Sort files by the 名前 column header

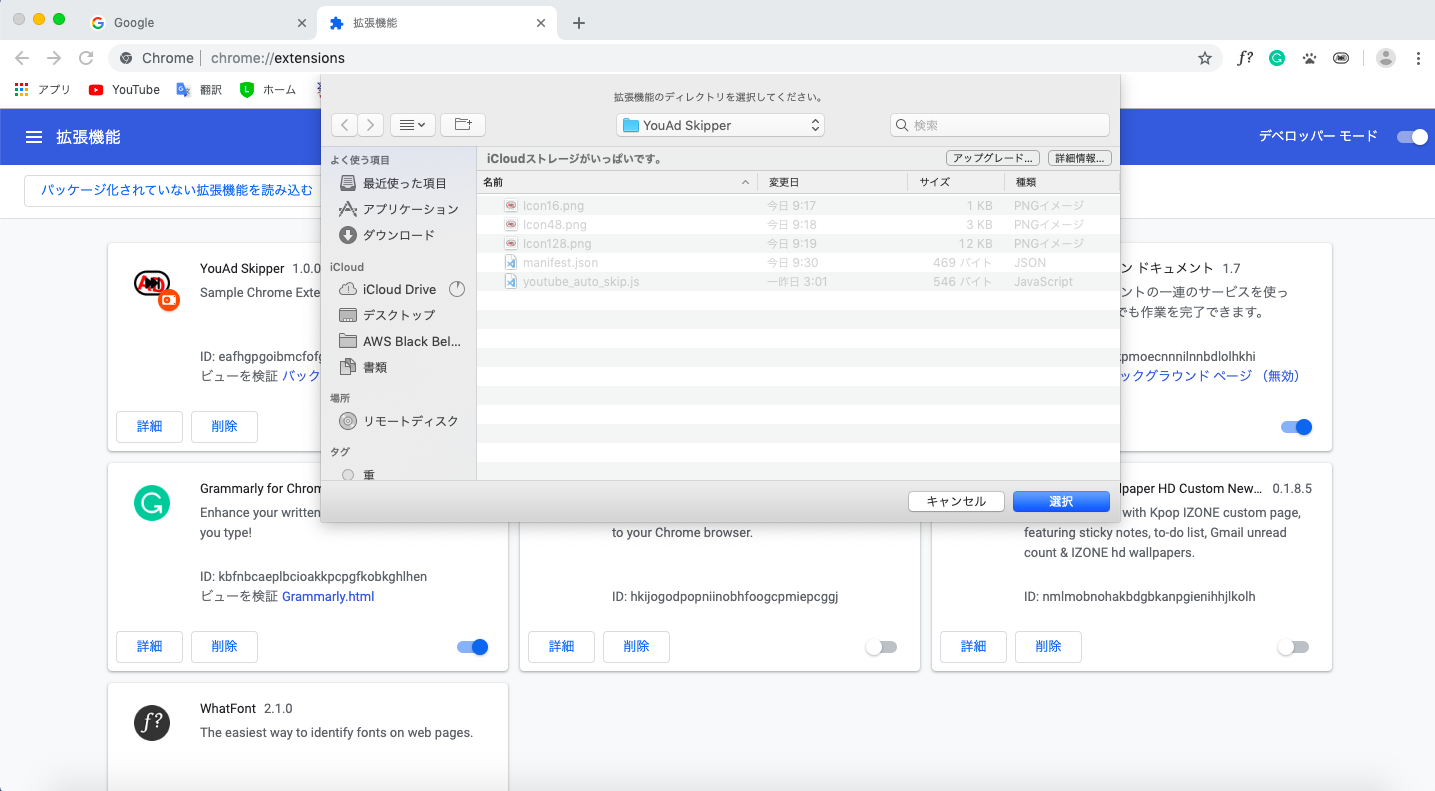616,182
